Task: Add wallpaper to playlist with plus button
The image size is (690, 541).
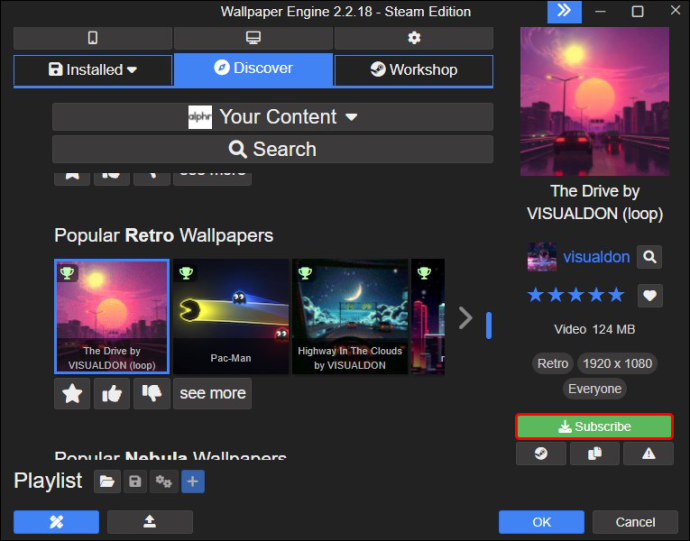Action: point(193,481)
